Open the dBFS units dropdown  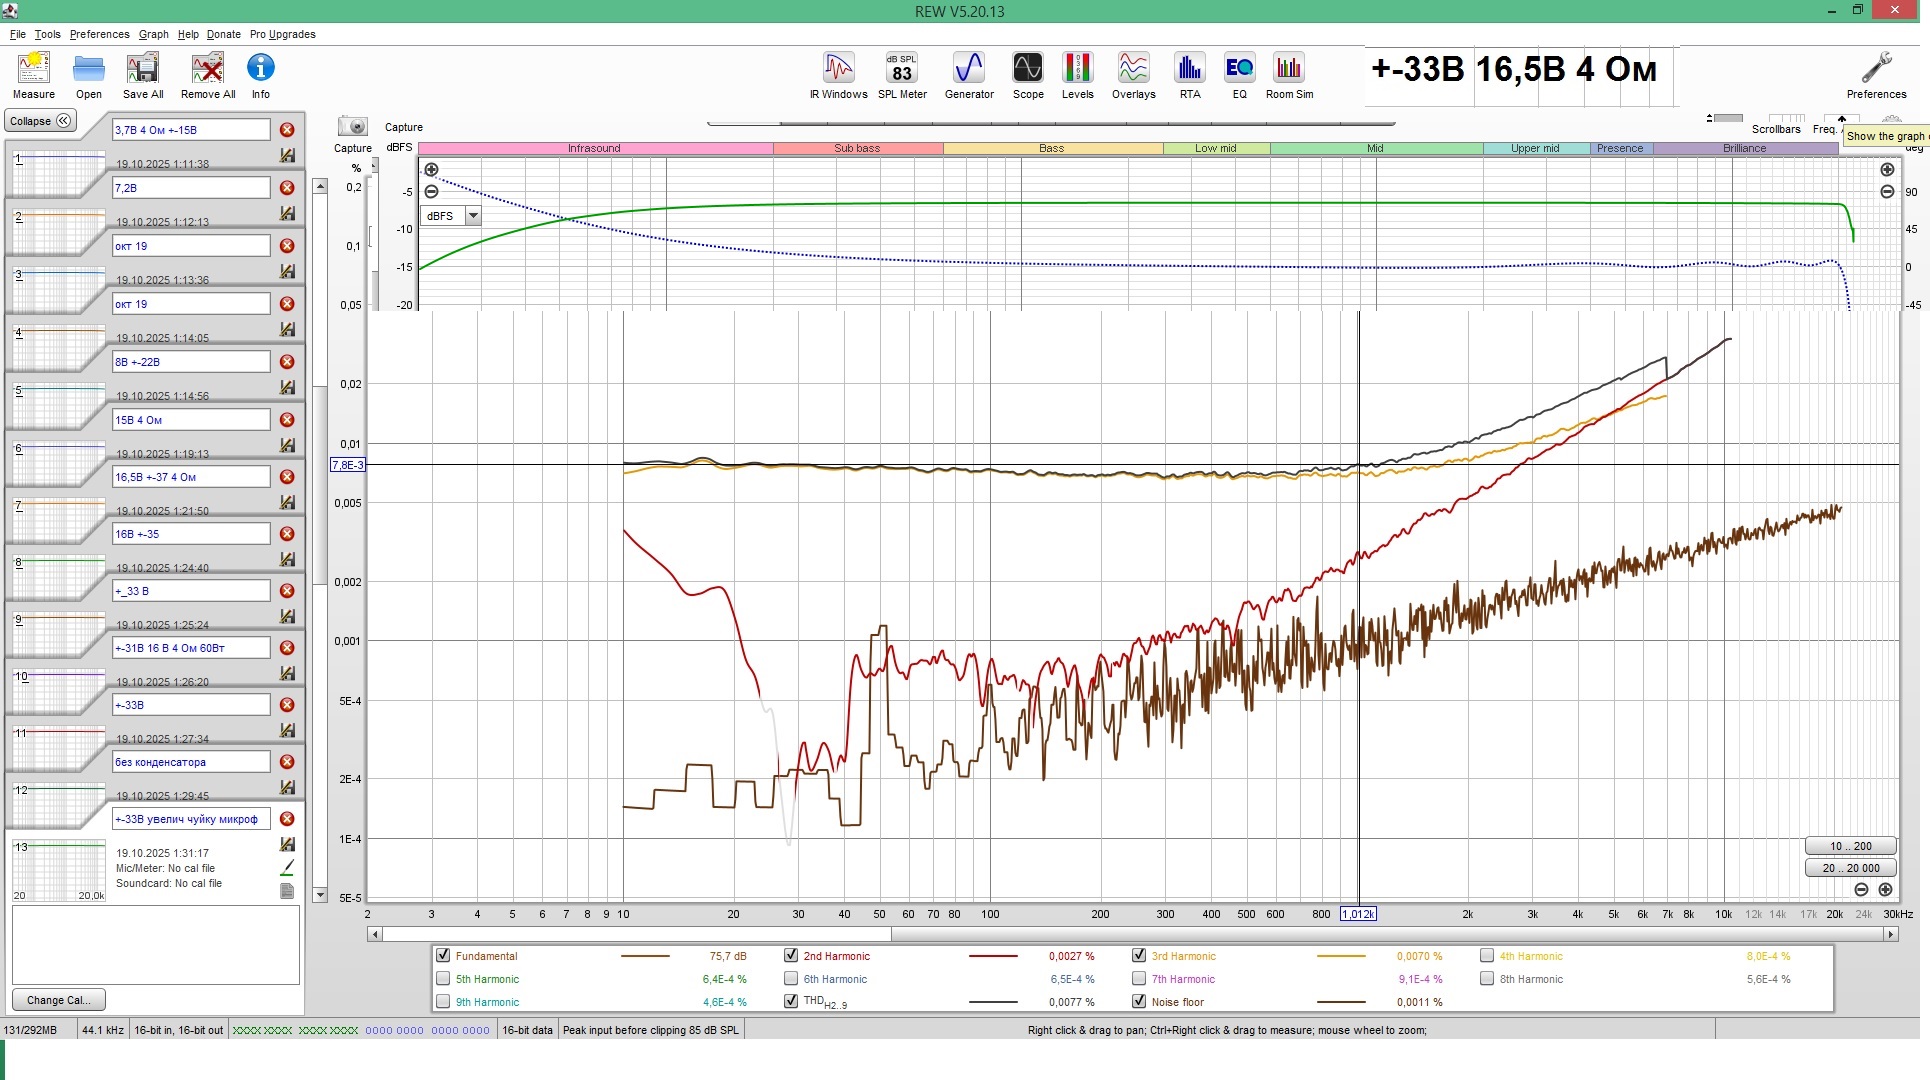click(473, 216)
